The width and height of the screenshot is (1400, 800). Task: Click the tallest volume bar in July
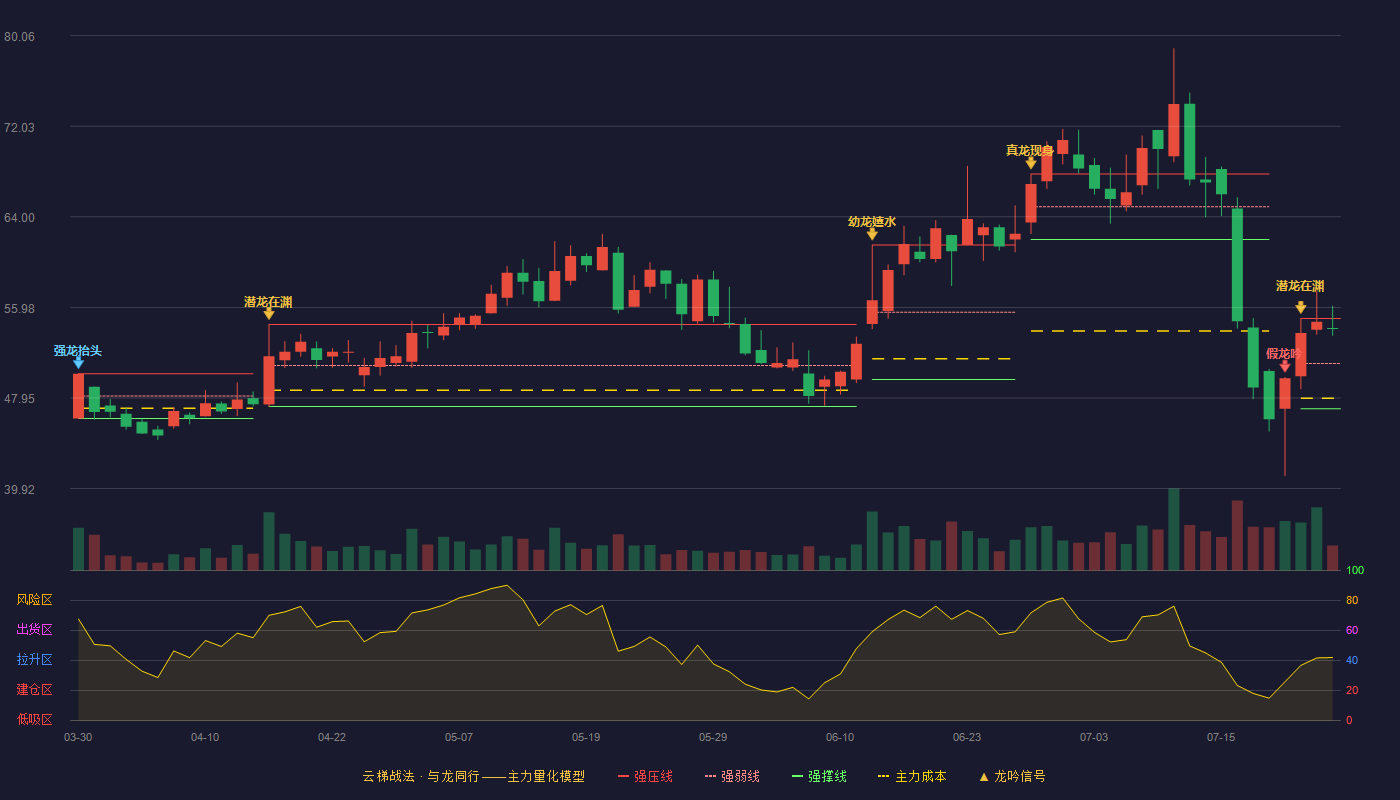[x=1174, y=529]
